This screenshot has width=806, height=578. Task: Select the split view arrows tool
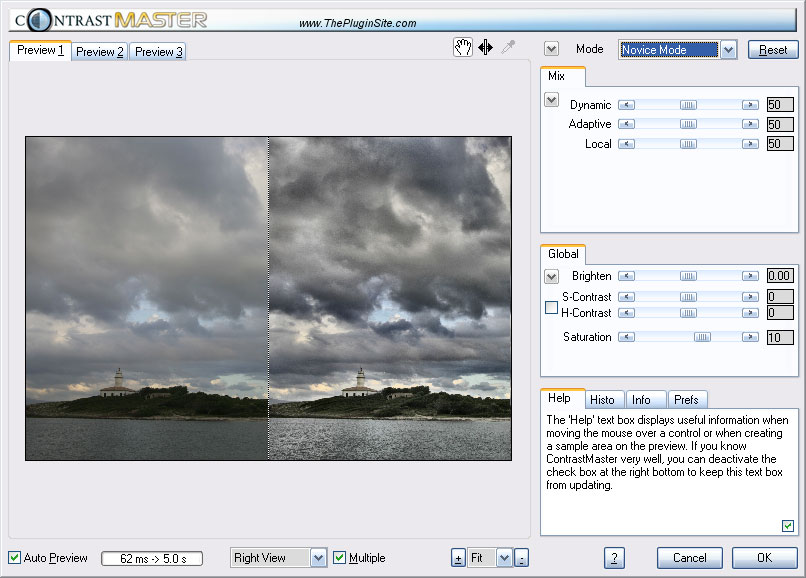486,47
